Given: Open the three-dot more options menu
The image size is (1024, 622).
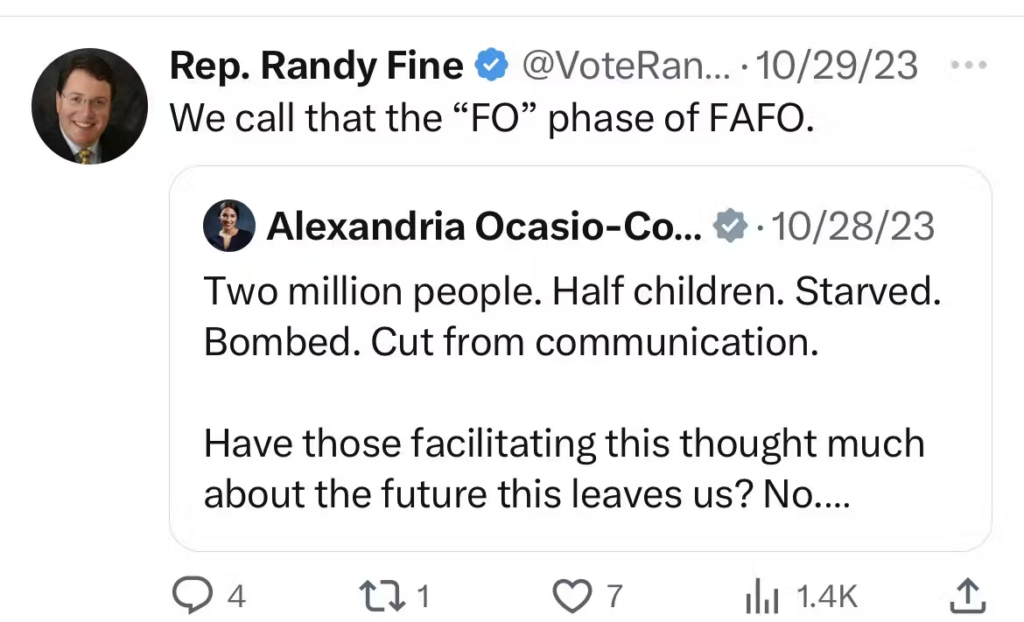Looking at the screenshot, I should click(968, 66).
